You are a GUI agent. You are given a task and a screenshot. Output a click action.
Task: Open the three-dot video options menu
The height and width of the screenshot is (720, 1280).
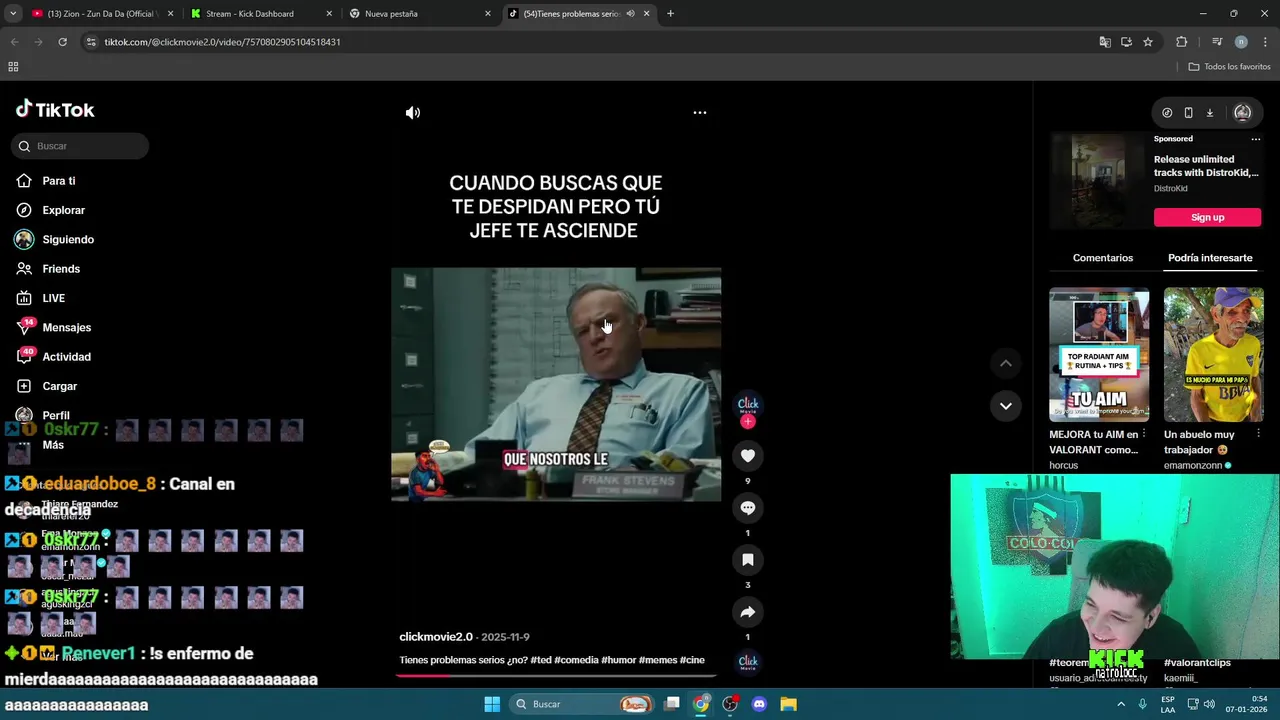[x=700, y=112]
